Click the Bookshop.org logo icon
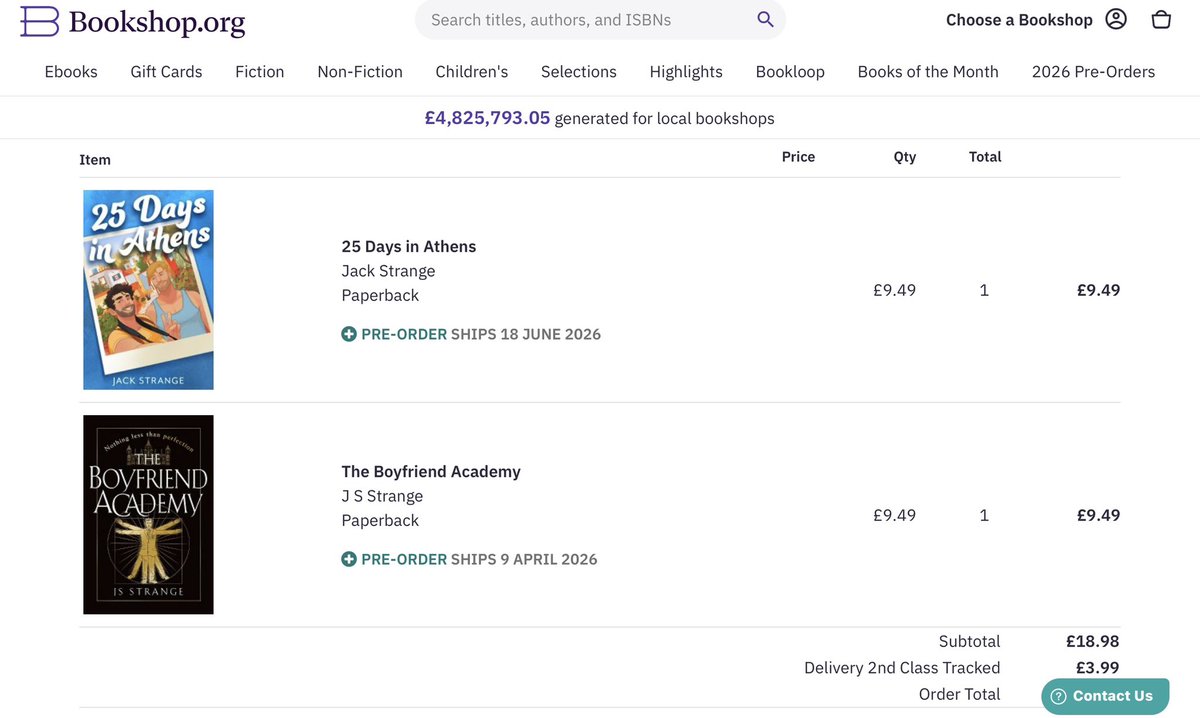This screenshot has height=718, width=1200. [x=39, y=20]
